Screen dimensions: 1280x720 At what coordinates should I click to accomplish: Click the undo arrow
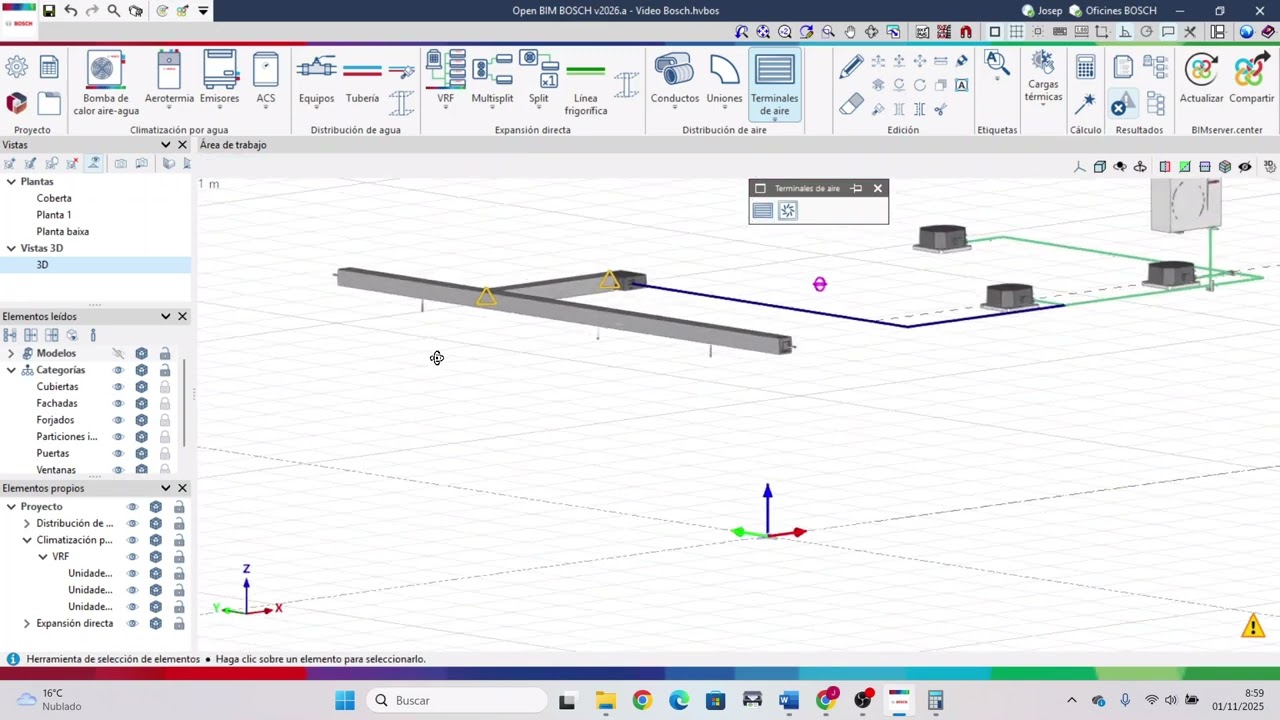click(x=70, y=11)
